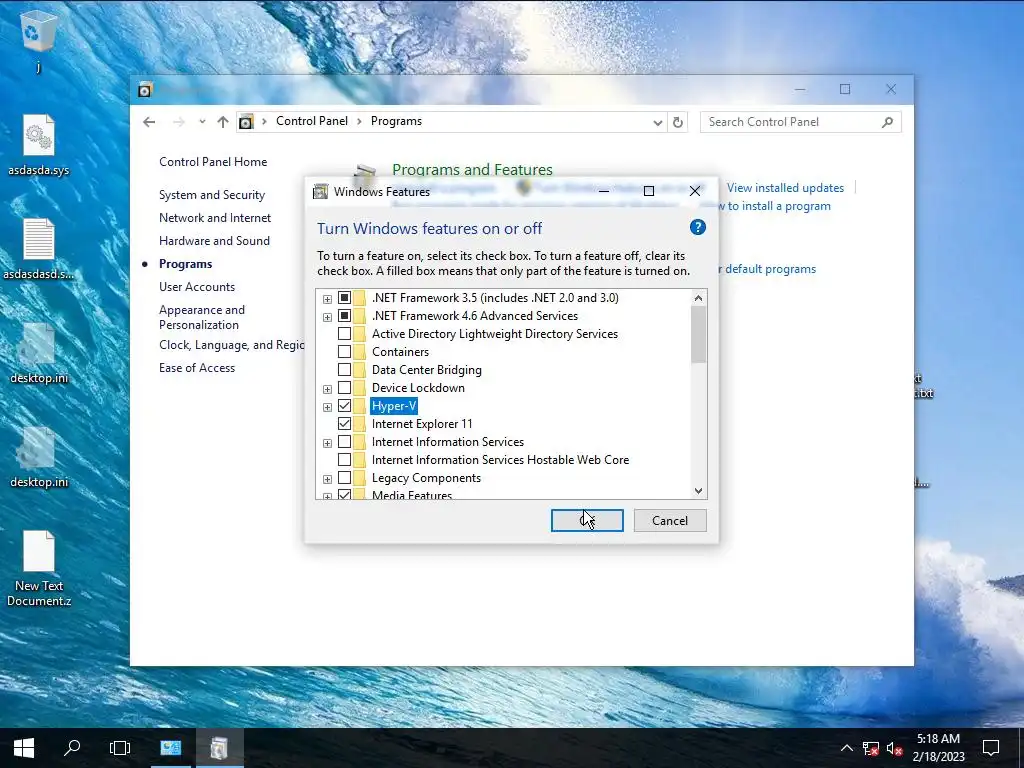The image size is (1024, 768).
Task: Click the Control Panel address bar icon
Action: point(246,122)
